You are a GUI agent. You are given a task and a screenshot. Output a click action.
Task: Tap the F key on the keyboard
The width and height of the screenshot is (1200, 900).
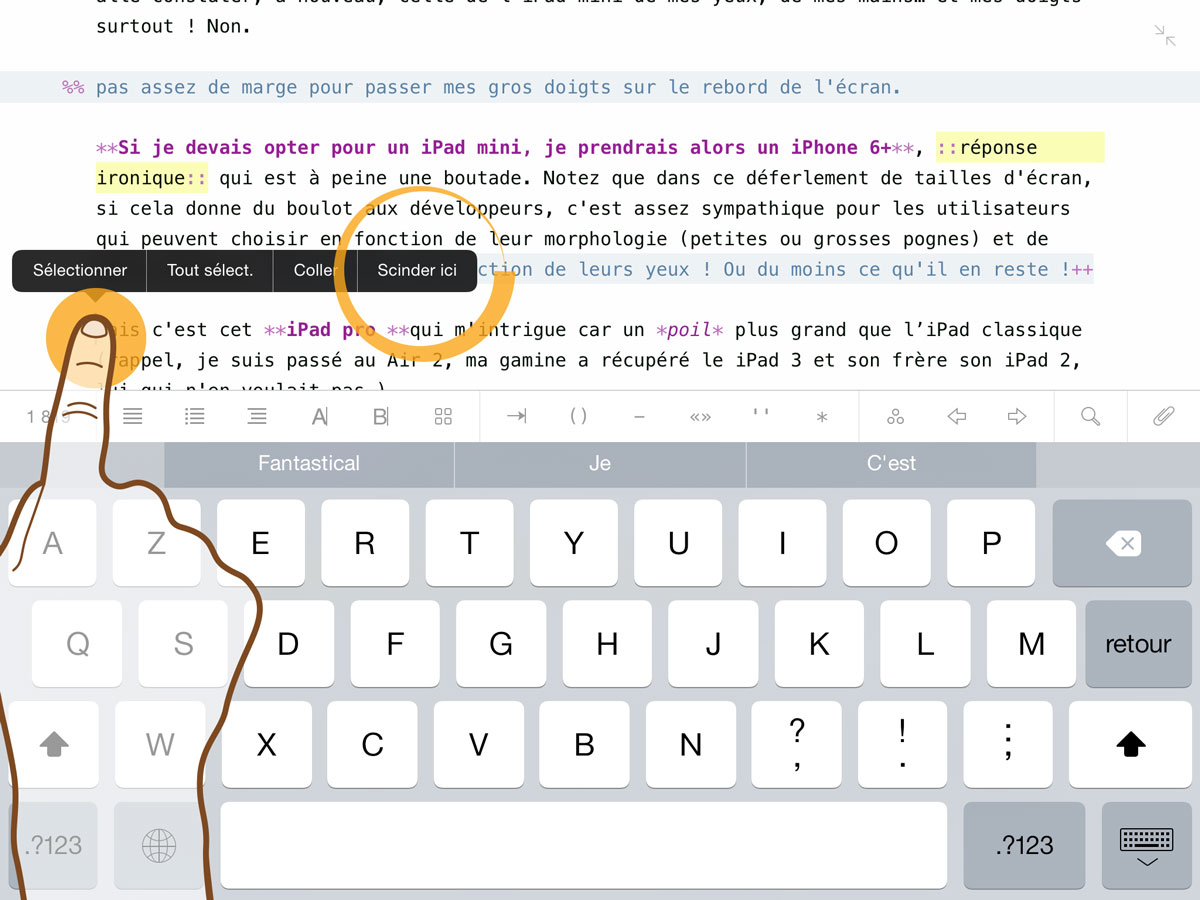tap(395, 644)
